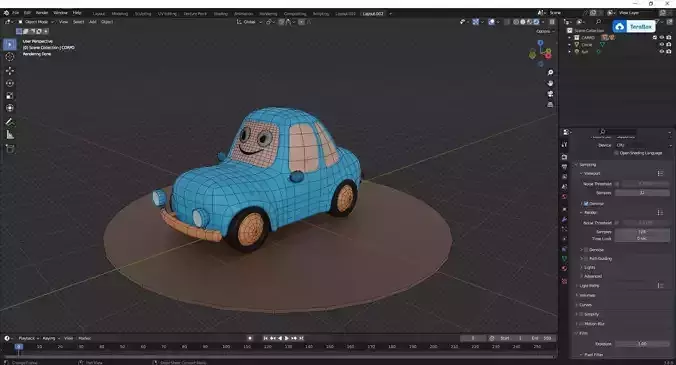
Task: Select the Transform tool
Action: coord(9,108)
